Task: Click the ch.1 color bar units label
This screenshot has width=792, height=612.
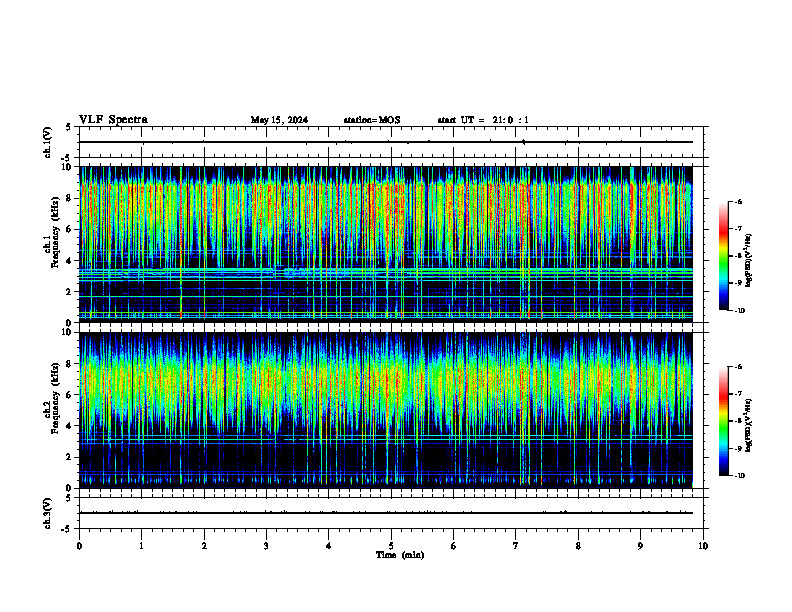Action: pyautogui.click(x=748, y=261)
